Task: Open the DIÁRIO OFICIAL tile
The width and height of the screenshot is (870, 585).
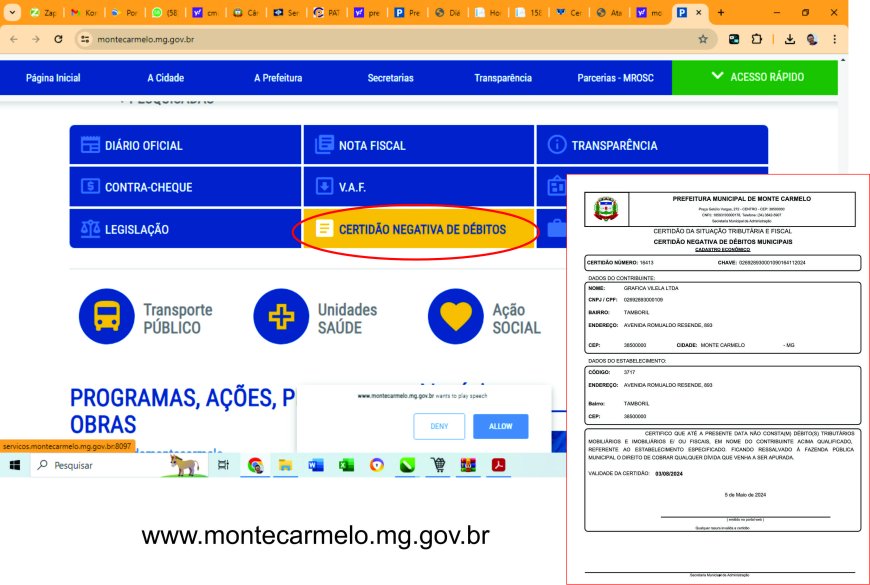Action: 185,145
